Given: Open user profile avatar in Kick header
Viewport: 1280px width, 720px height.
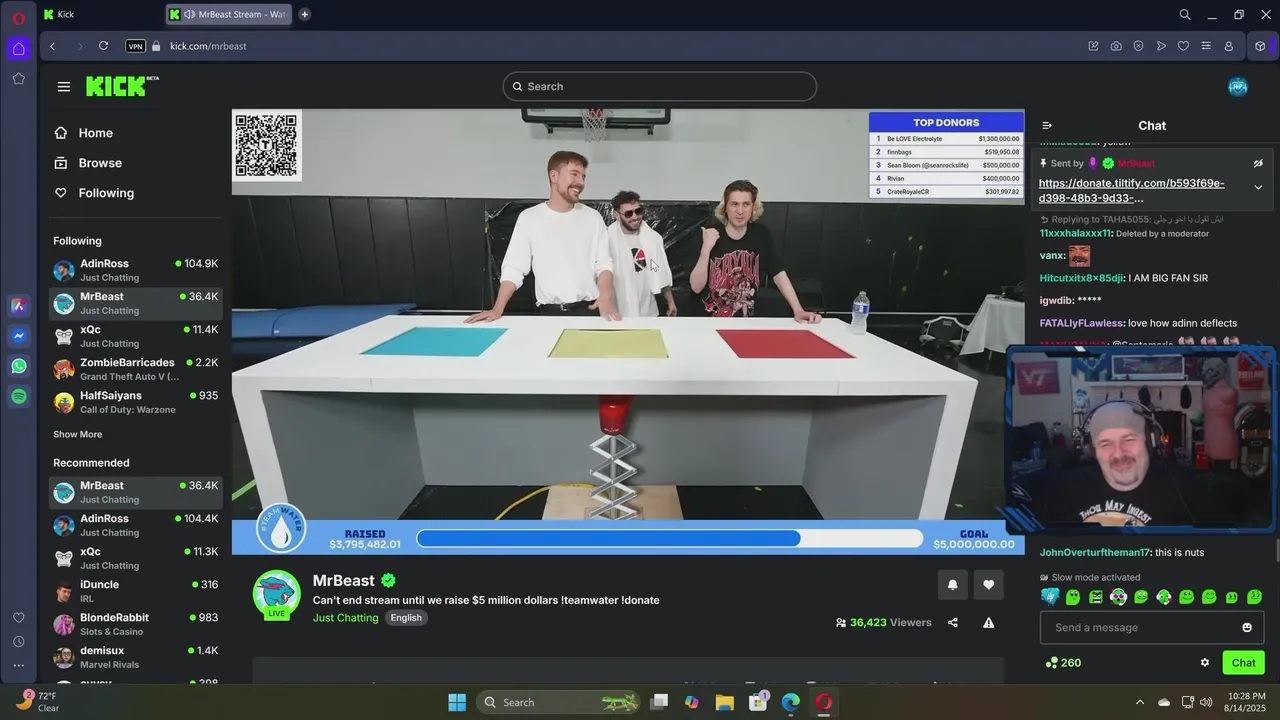Looking at the screenshot, I should click(1238, 86).
